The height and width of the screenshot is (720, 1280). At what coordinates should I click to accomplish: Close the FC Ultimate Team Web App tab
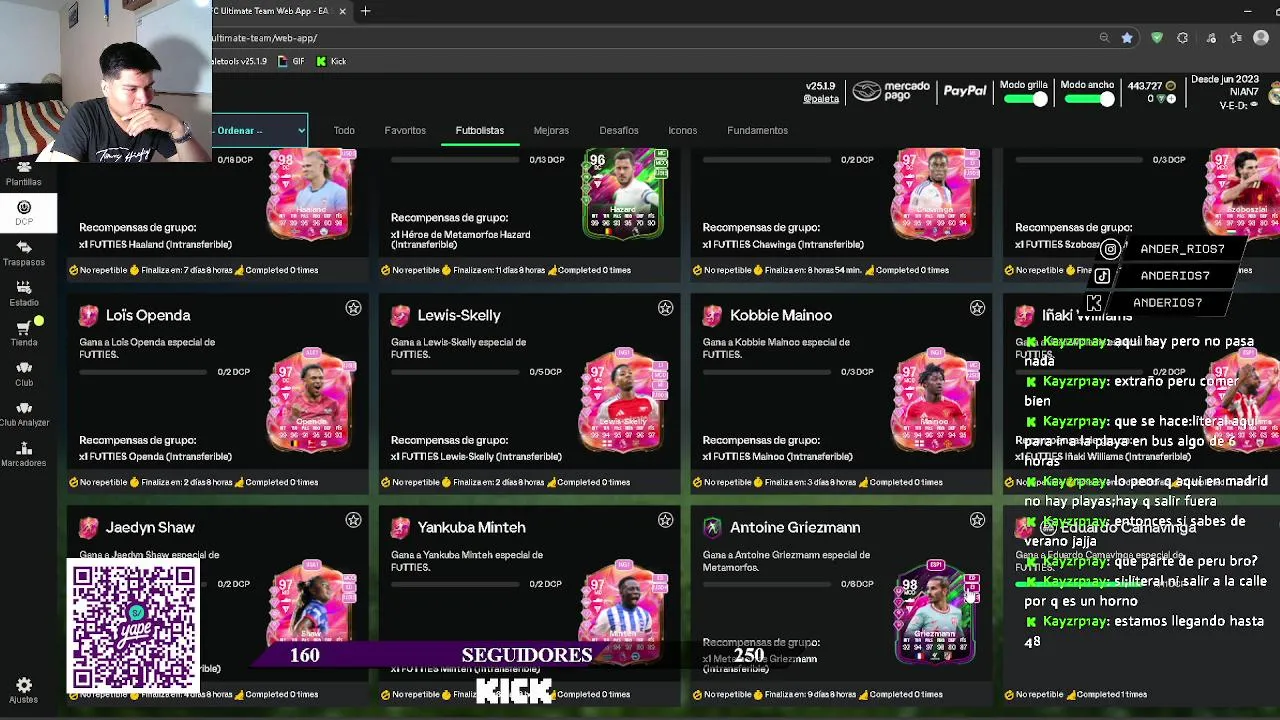[343, 11]
